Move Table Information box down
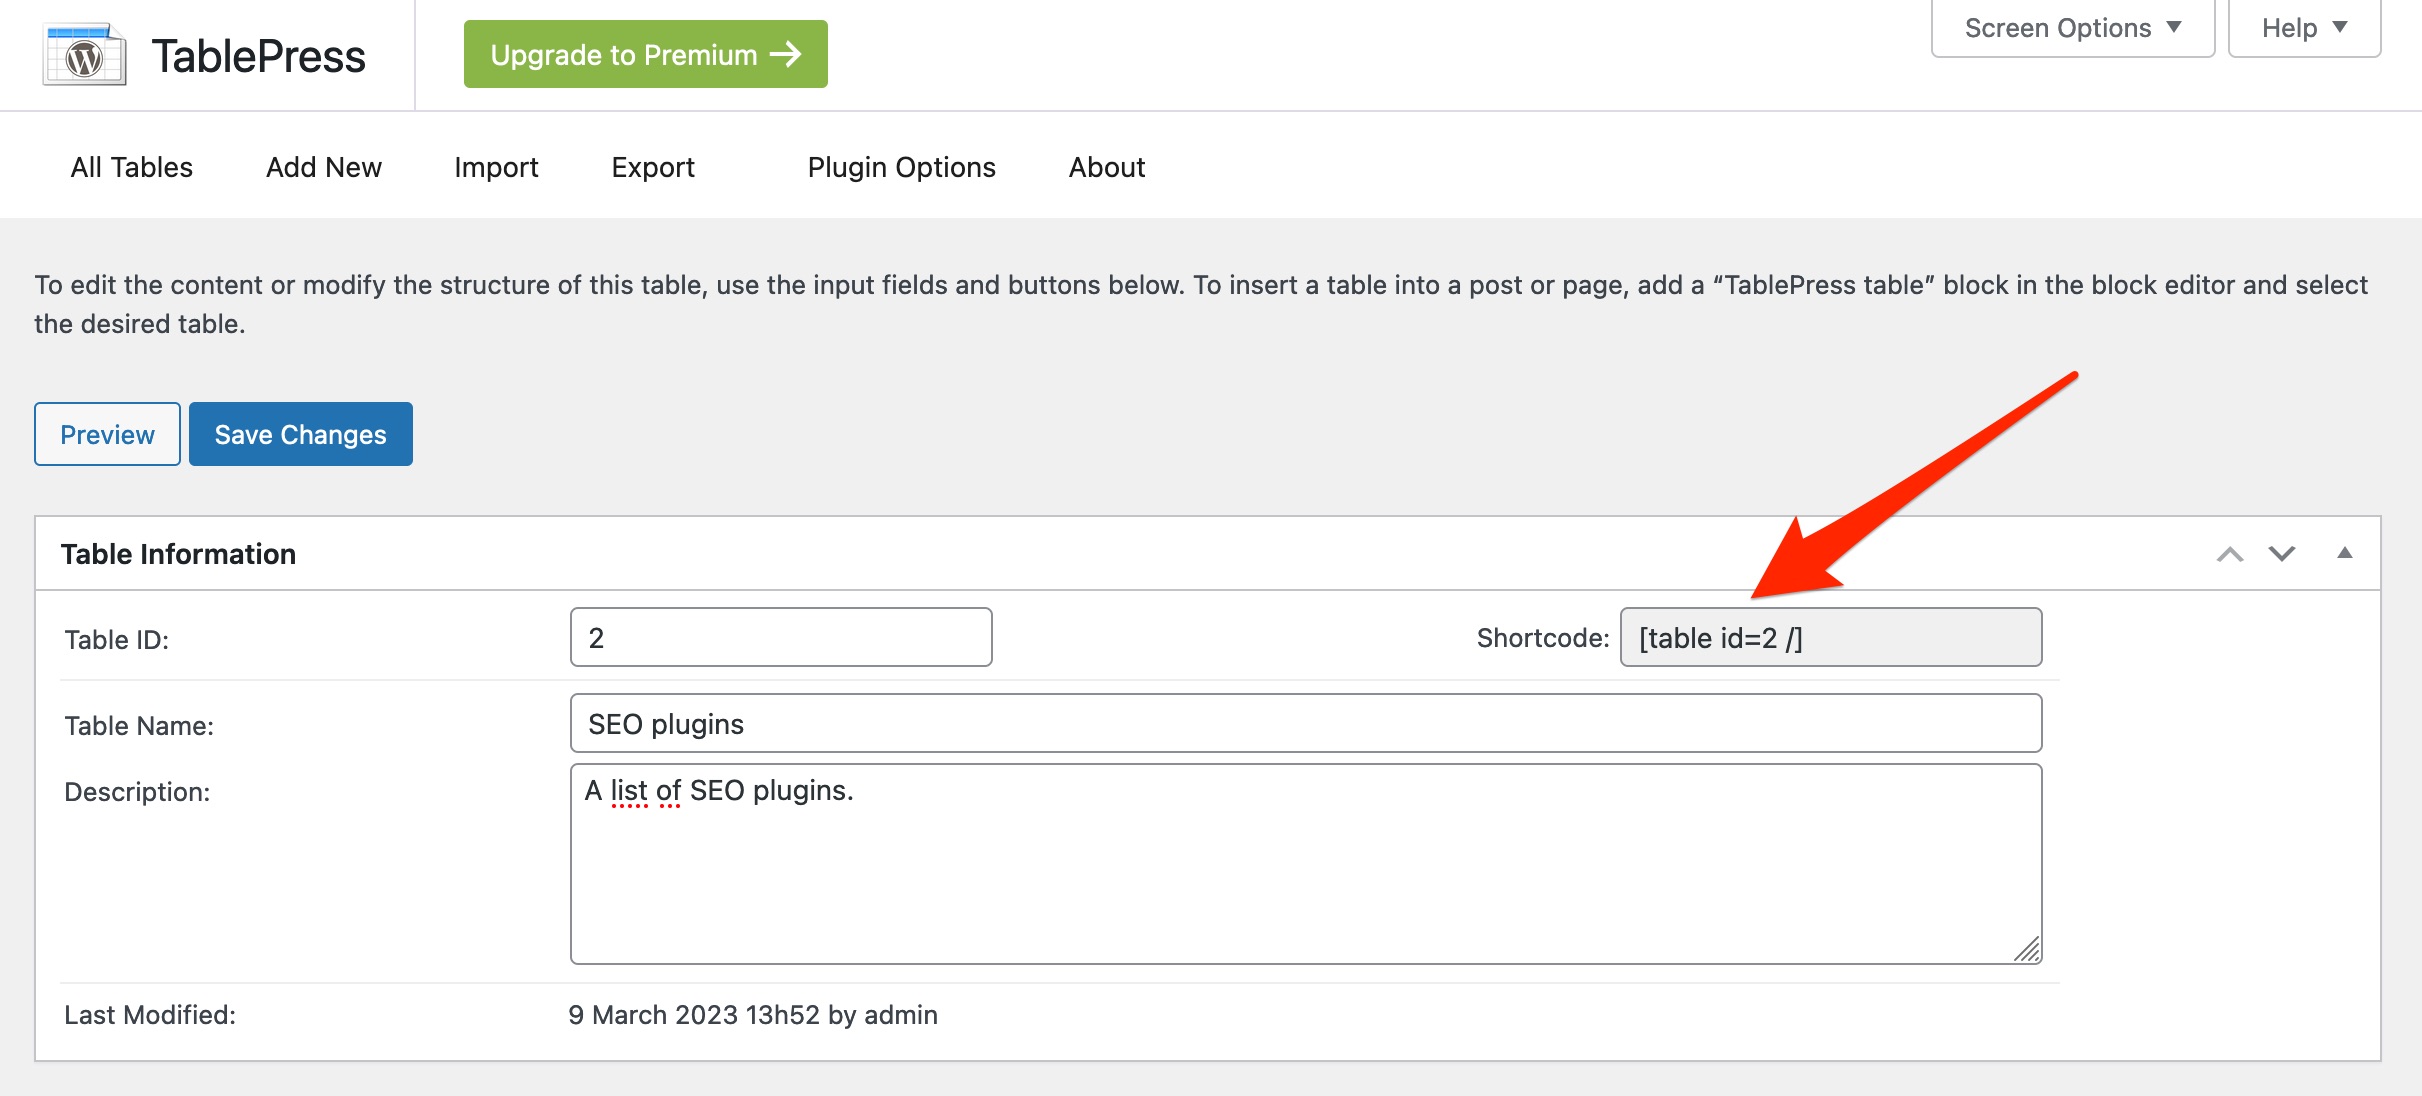 (x=2282, y=554)
